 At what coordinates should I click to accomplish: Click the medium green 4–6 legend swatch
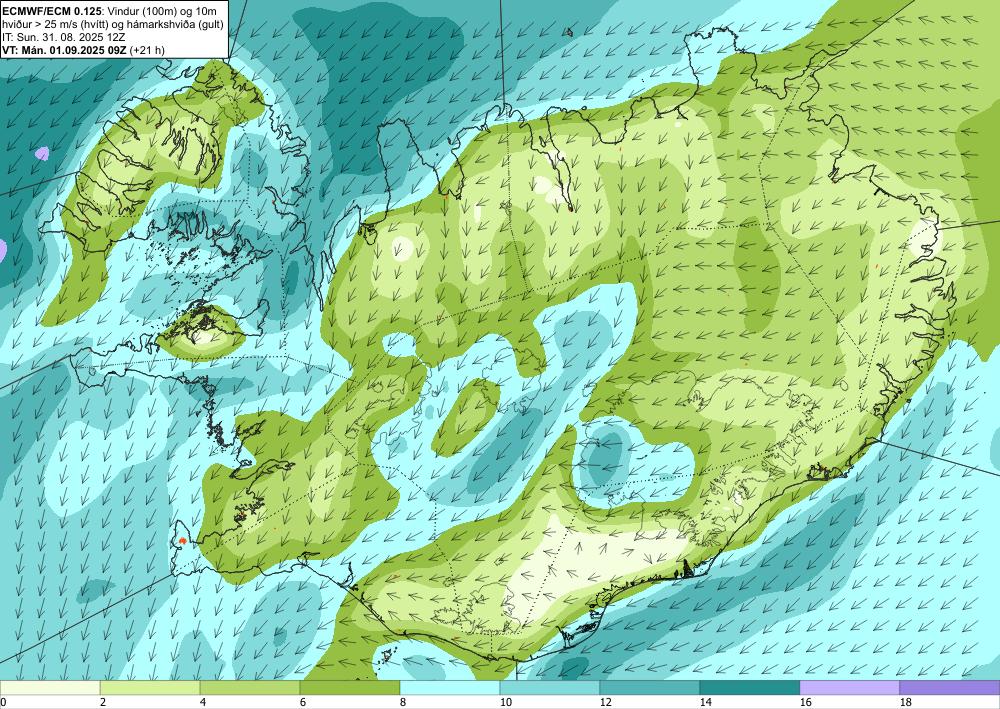tap(250, 688)
